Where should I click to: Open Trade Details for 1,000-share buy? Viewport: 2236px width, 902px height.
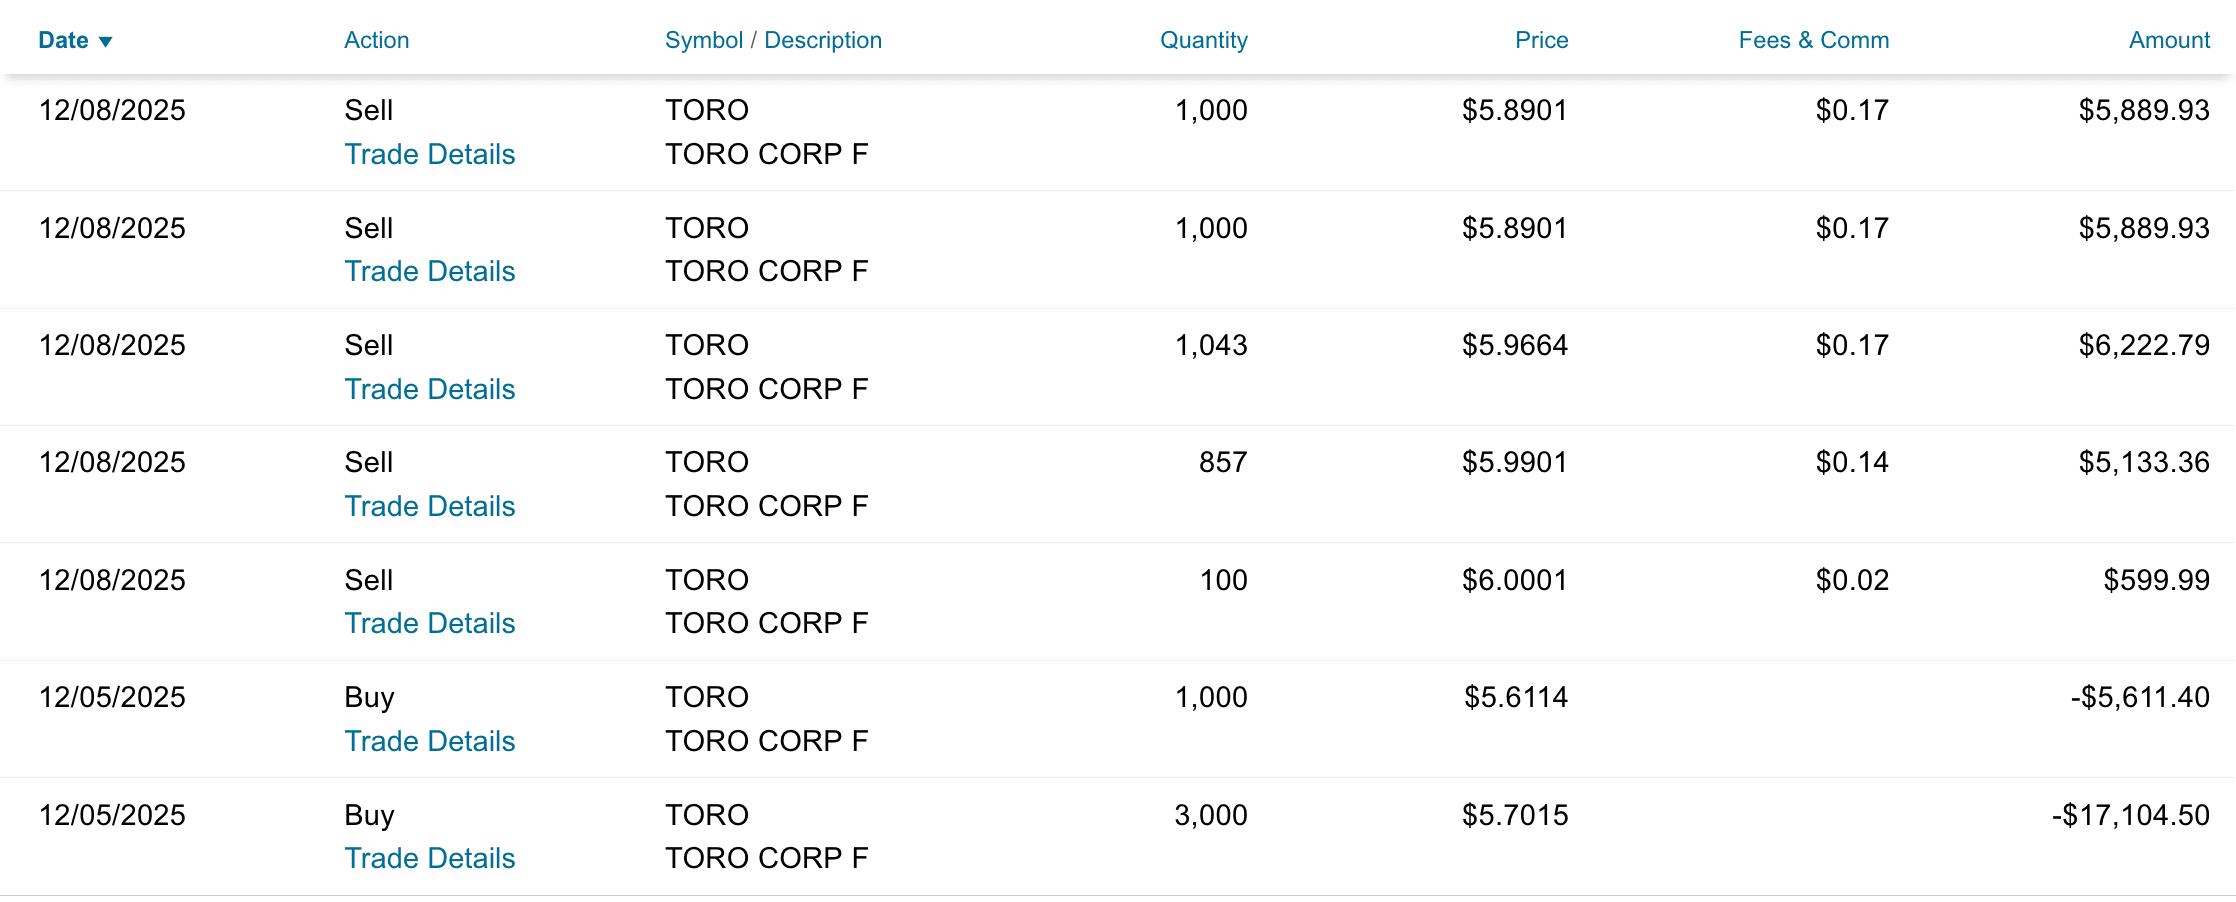pyautogui.click(x=429, y=741)
